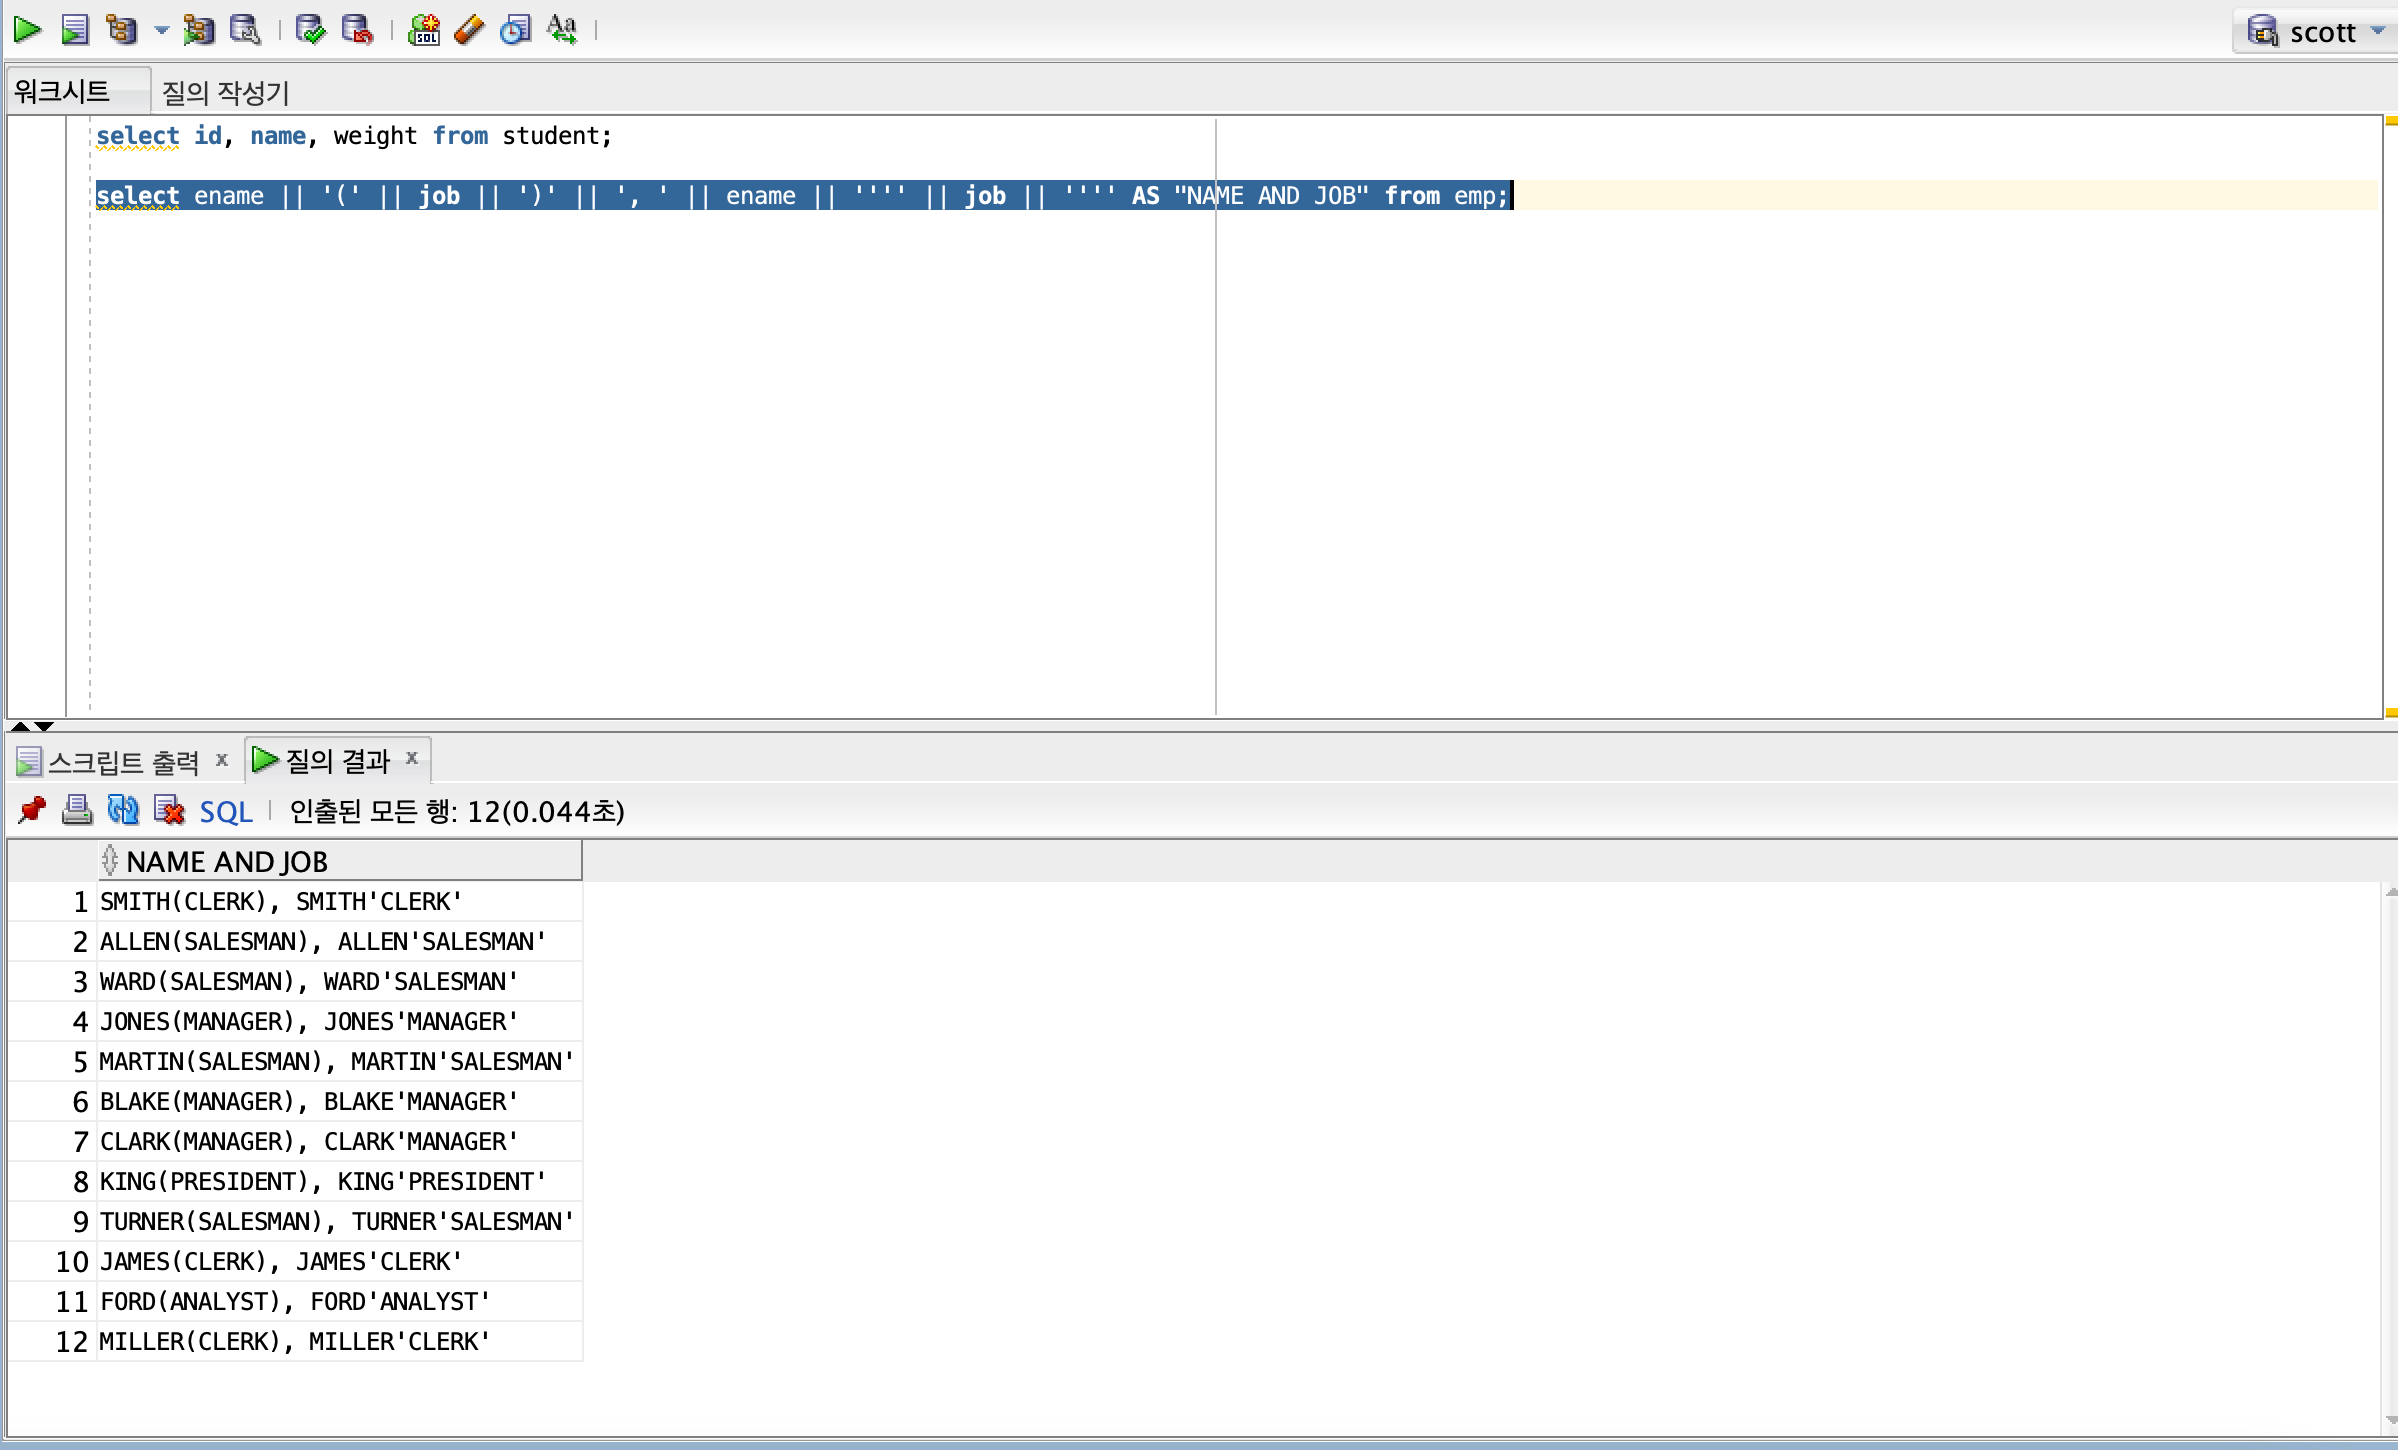Commit changes with the database checkmark icon
Image resolution: width=2398 pixels, height=1450 pixels.
pyautogui.click(x=311, y=30)
